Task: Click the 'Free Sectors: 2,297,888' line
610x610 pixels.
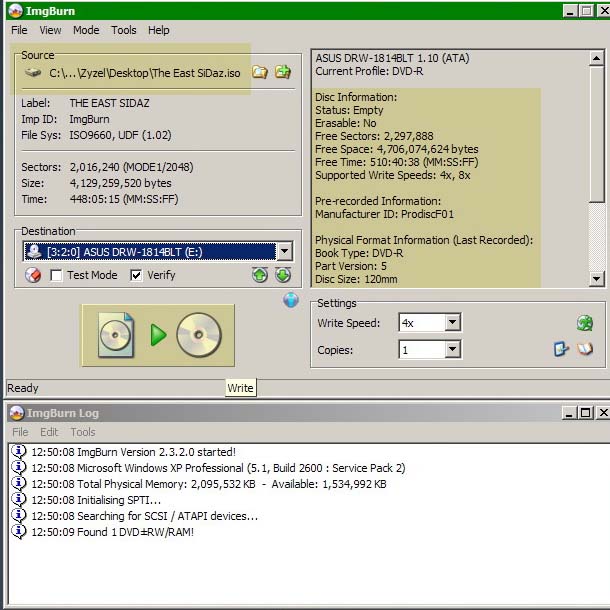Action: [x=374, y=136]
